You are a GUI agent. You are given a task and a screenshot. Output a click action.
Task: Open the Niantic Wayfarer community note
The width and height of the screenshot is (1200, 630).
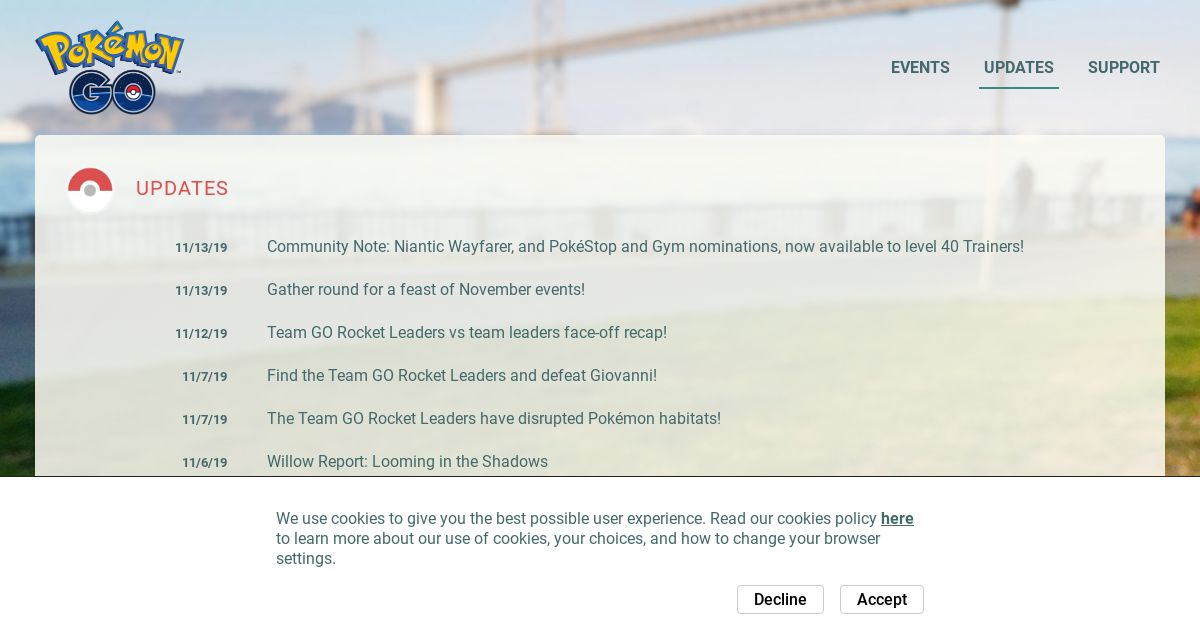click(x=645, y=246)
